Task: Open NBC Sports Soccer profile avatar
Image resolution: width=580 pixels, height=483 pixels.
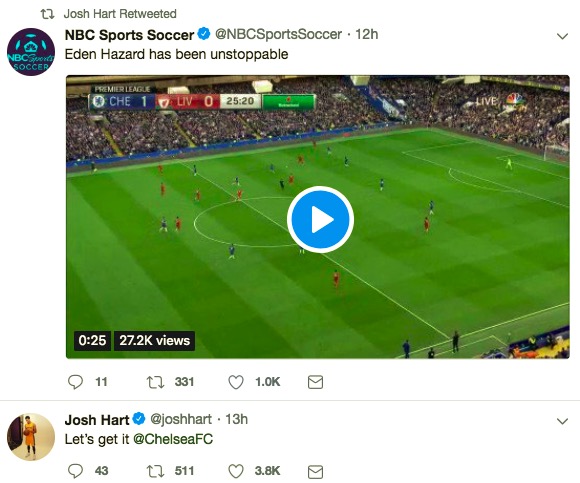Action: point(31,52)
